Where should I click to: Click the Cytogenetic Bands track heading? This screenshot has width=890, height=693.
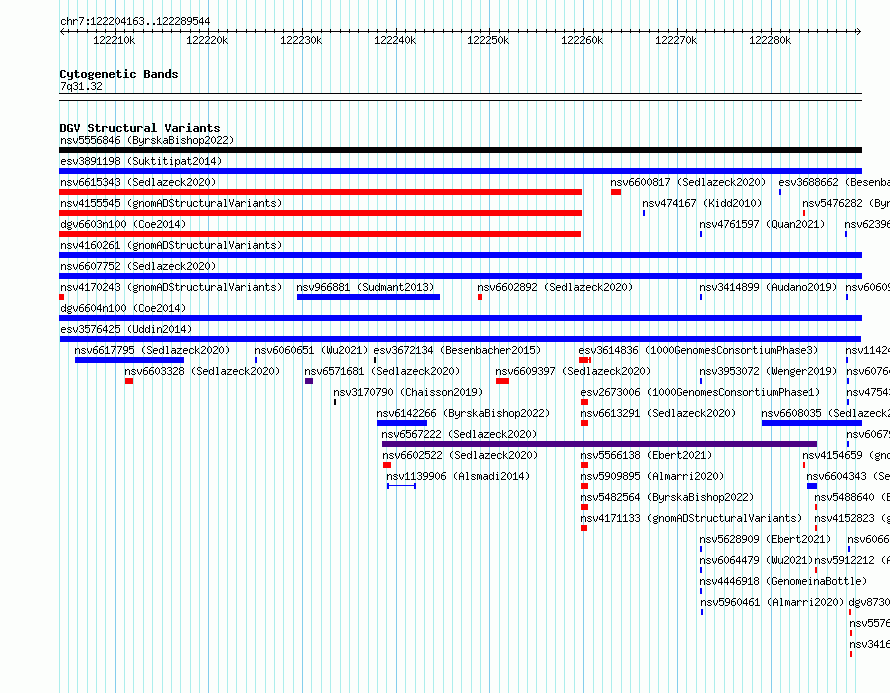[119, 74]
